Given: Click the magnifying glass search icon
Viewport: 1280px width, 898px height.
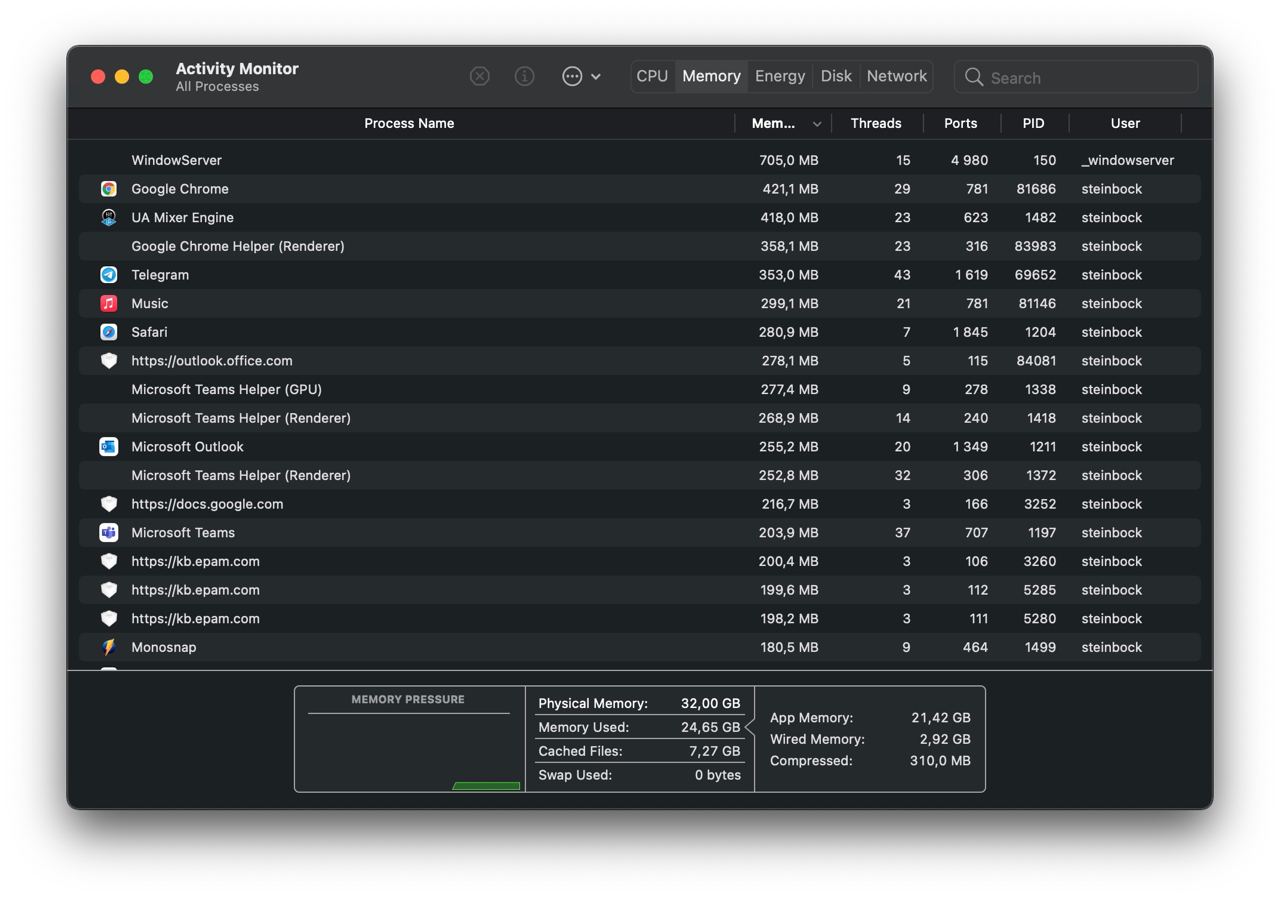Looking at the screenshot, I should (974, 77).
